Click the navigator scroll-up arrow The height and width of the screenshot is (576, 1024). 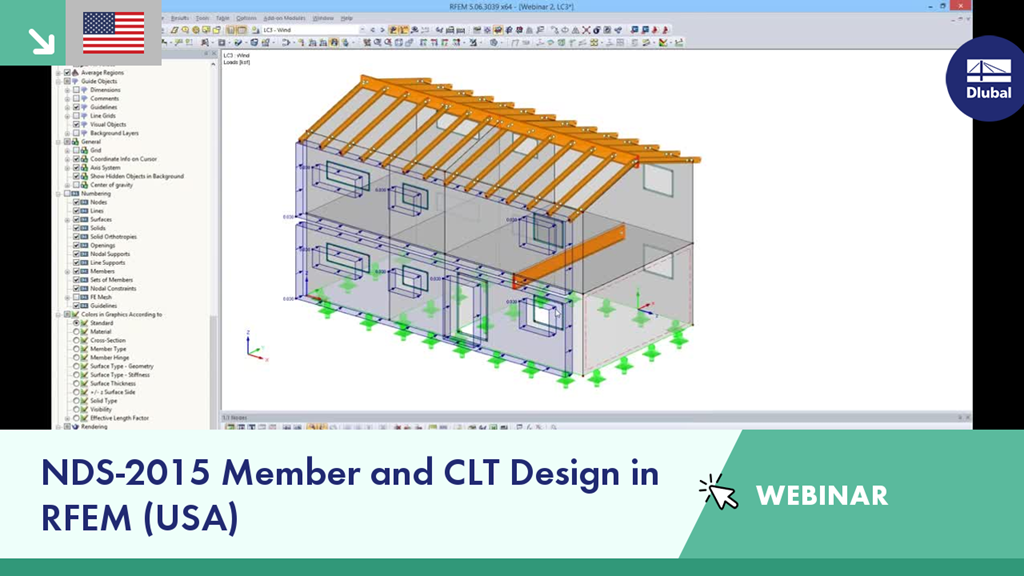click(x=213, y=65)
